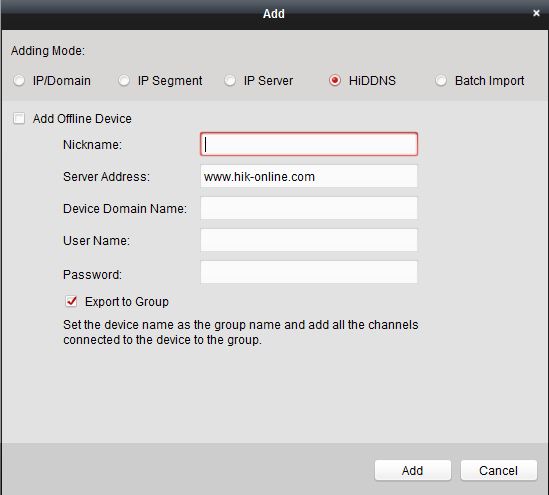
Task: Select the HiDDNS radio button
Action: tap(335, 81)
